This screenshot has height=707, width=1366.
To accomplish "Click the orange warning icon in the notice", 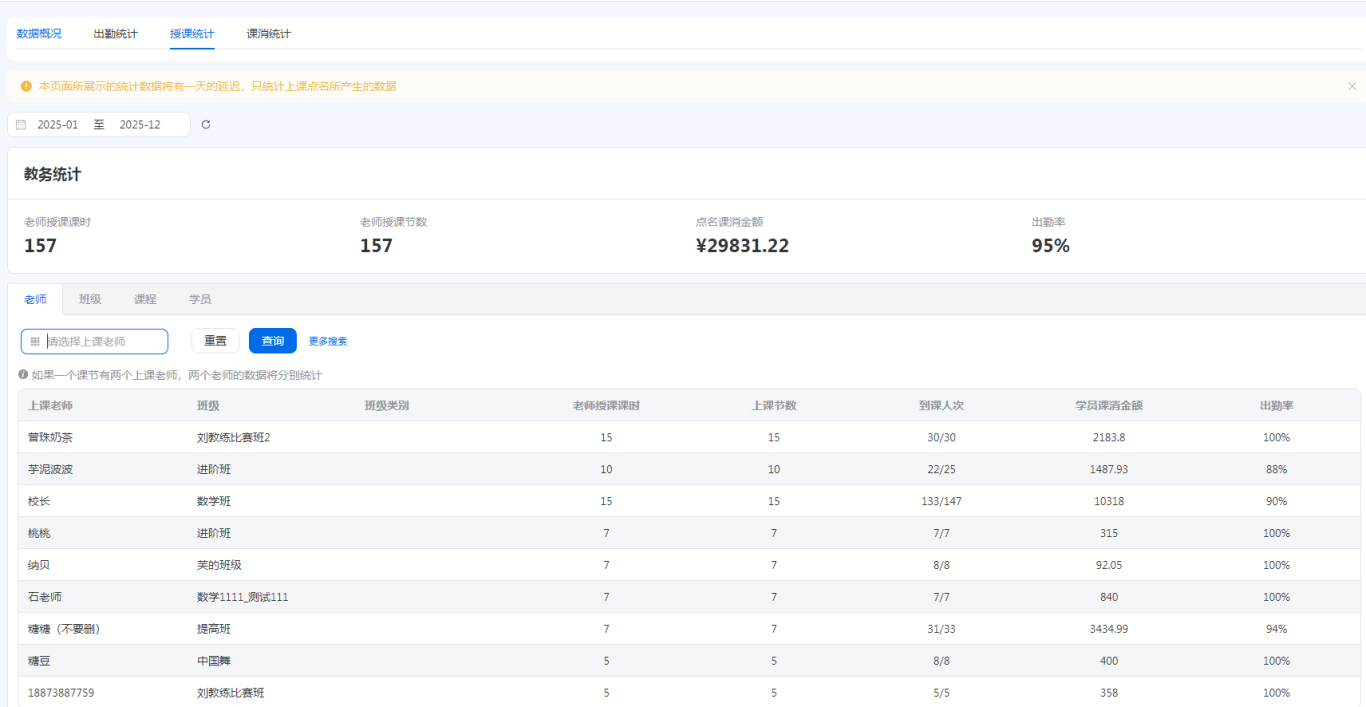I will 26,86.
